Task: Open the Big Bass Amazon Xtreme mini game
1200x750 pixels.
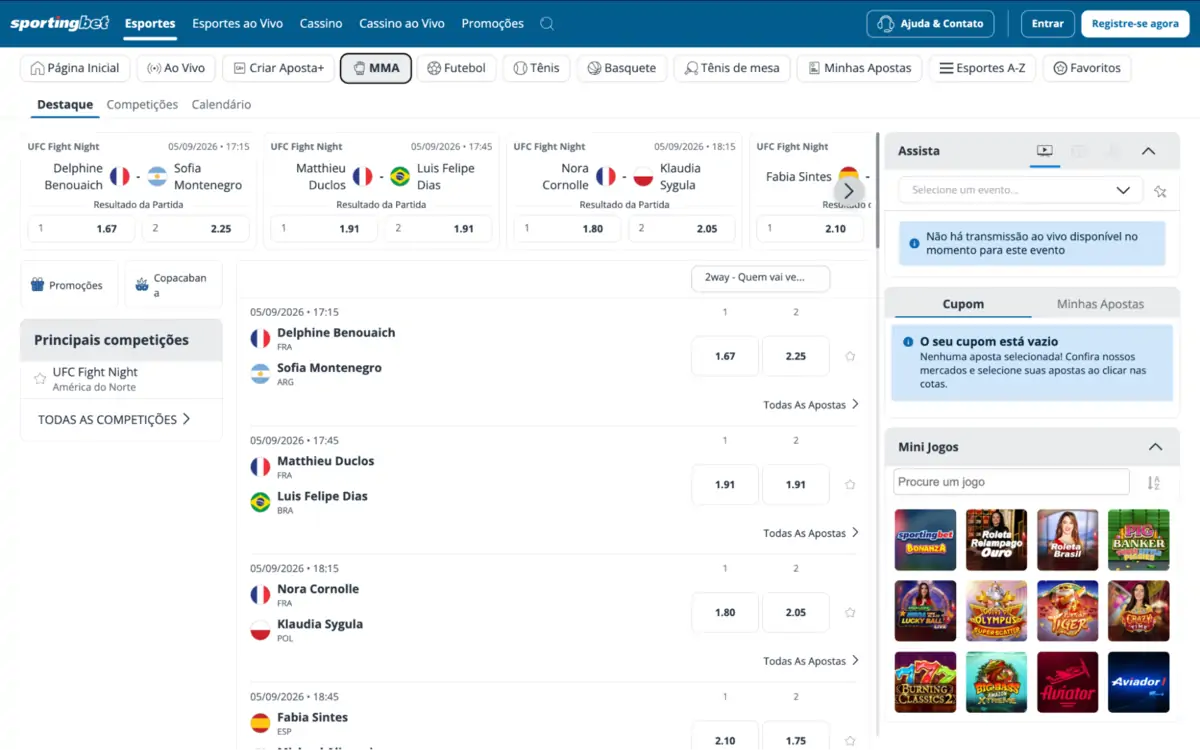Action: (996, 682)
